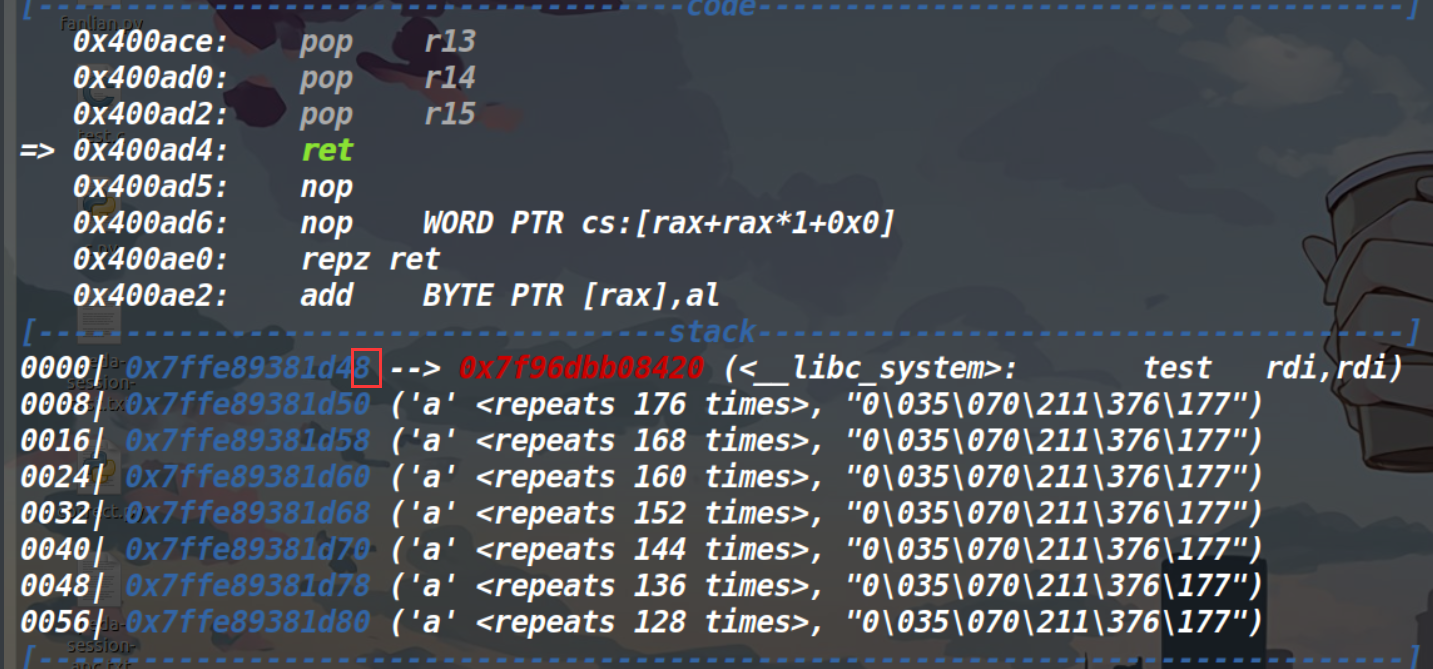Click the => current instruction marker
The width and height of the screenshot is (1433, 669).
(x=37, y=151)
